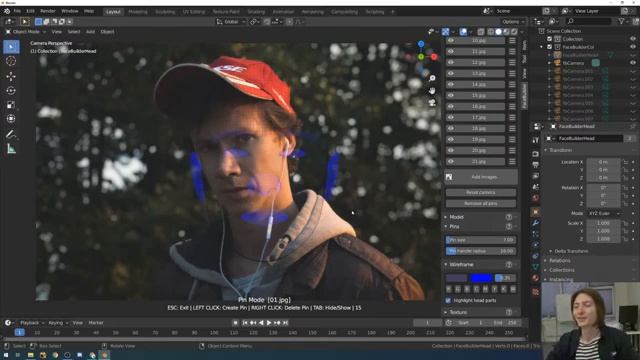
Task: Open the Global orientation dropdown
Action: (x=231, y=22)
